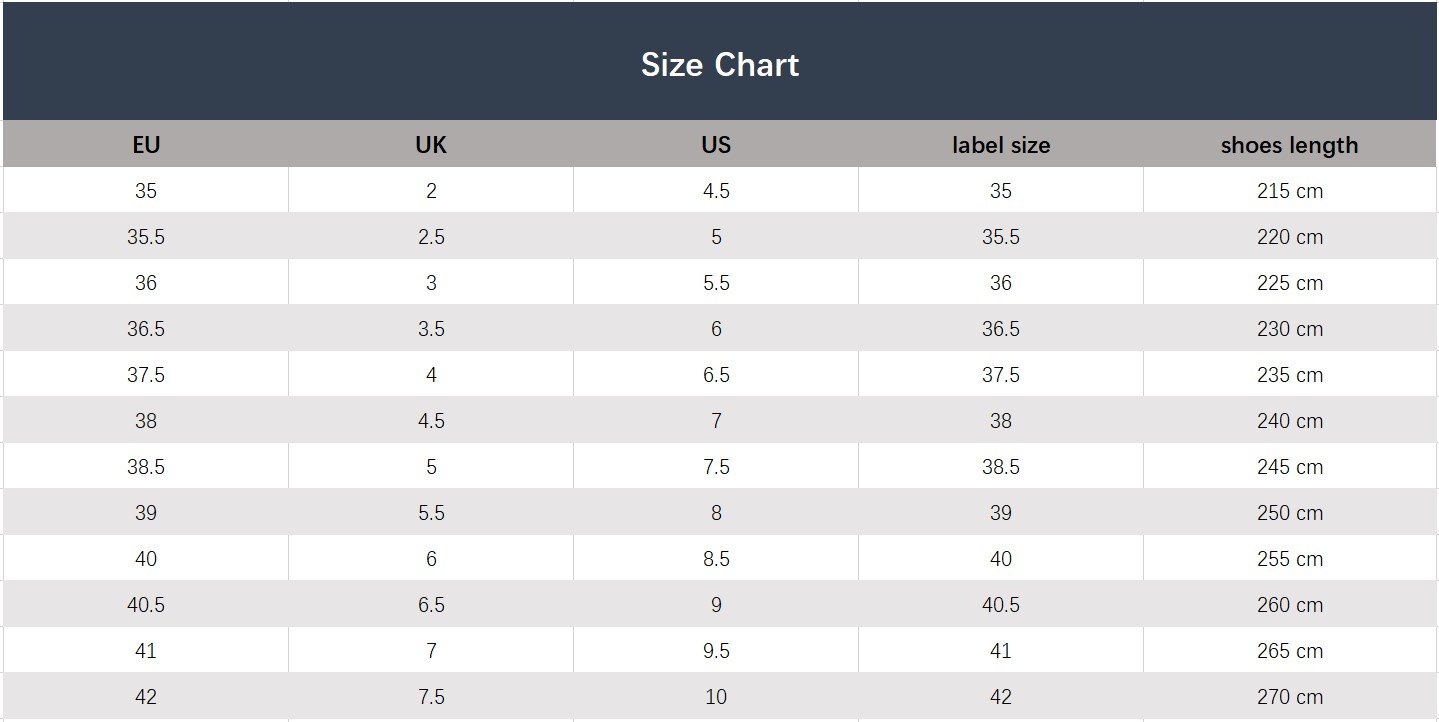
Task: Click the label size column header
Action: pyautogui.click(x=1001, y=144)
